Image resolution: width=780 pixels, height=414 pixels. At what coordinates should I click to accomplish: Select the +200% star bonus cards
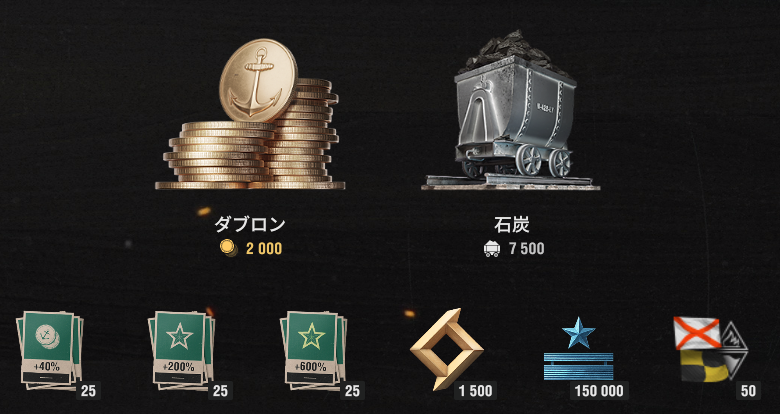pos(182,349)
